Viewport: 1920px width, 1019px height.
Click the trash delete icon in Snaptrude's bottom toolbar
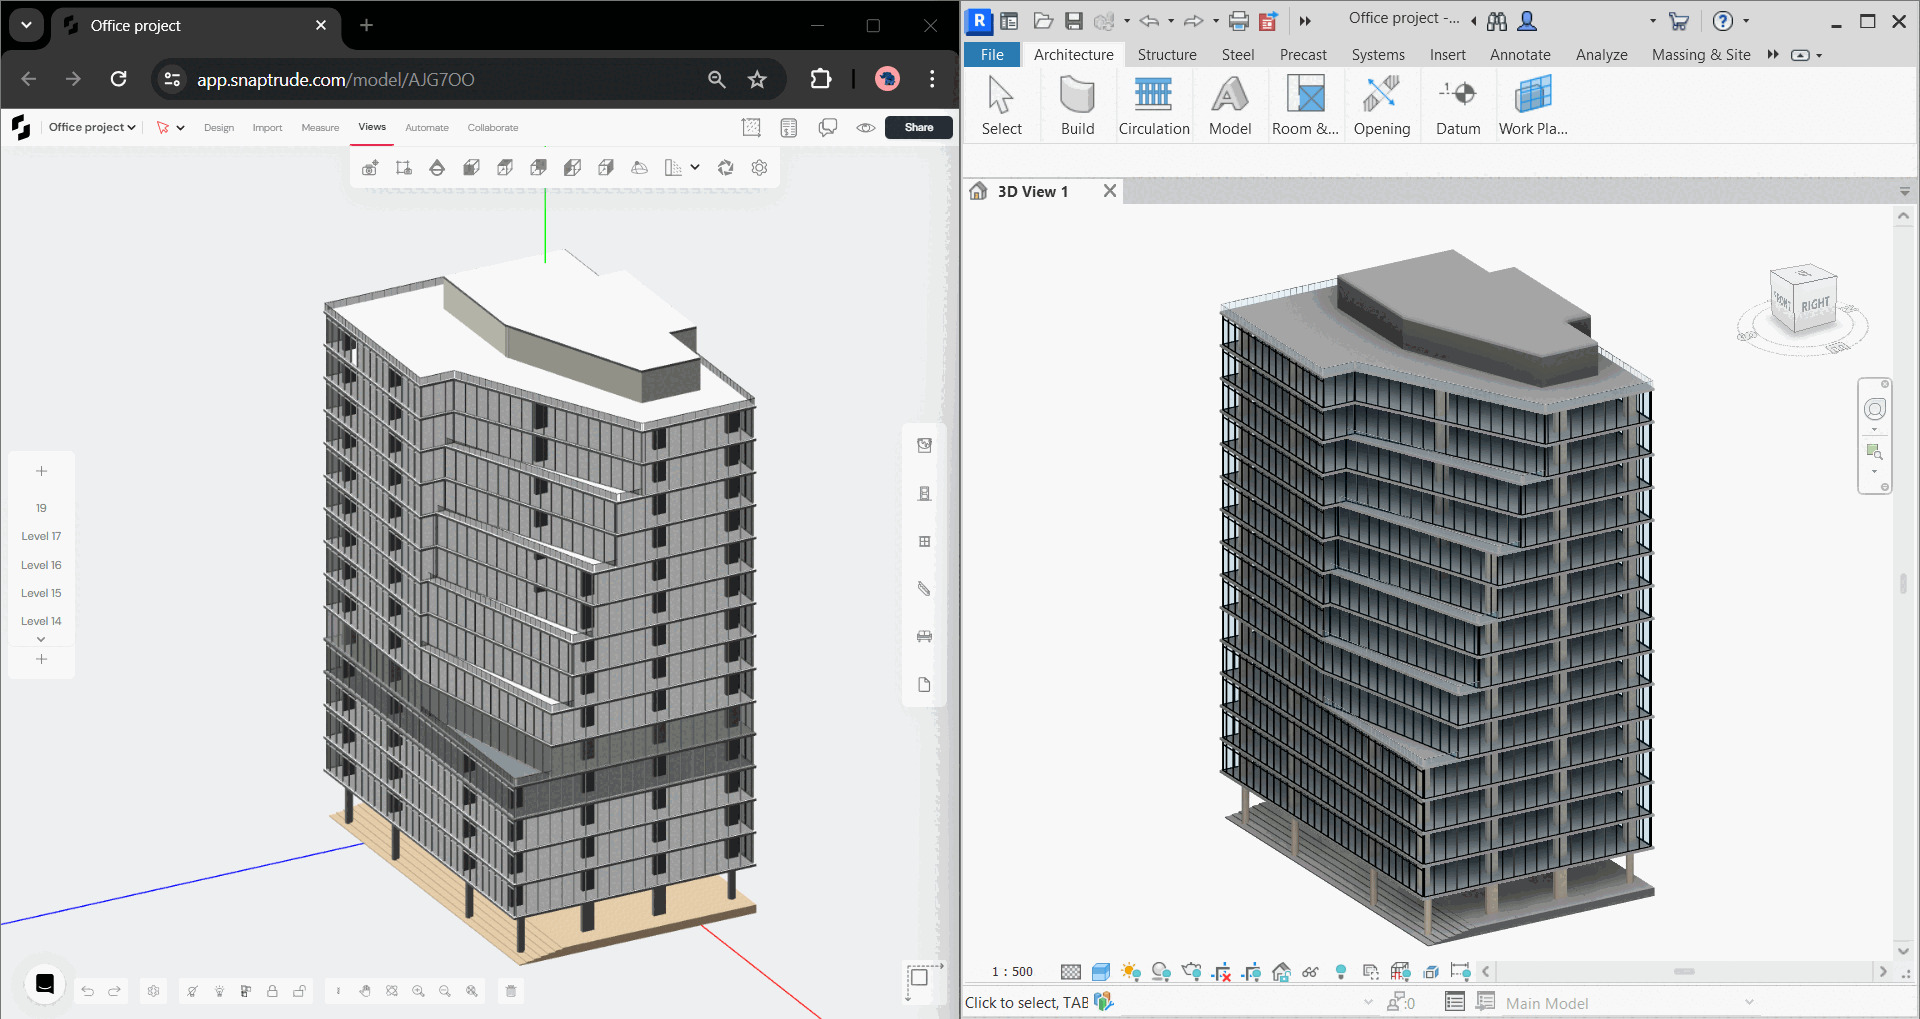click(510, 991)
